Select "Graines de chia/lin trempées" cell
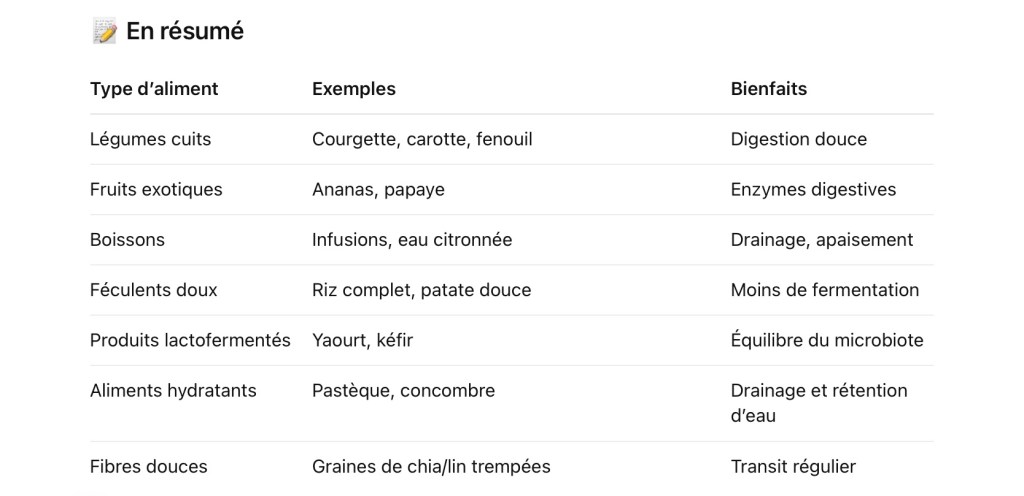This screenshot has width=1024, height=496. (431, 466)
